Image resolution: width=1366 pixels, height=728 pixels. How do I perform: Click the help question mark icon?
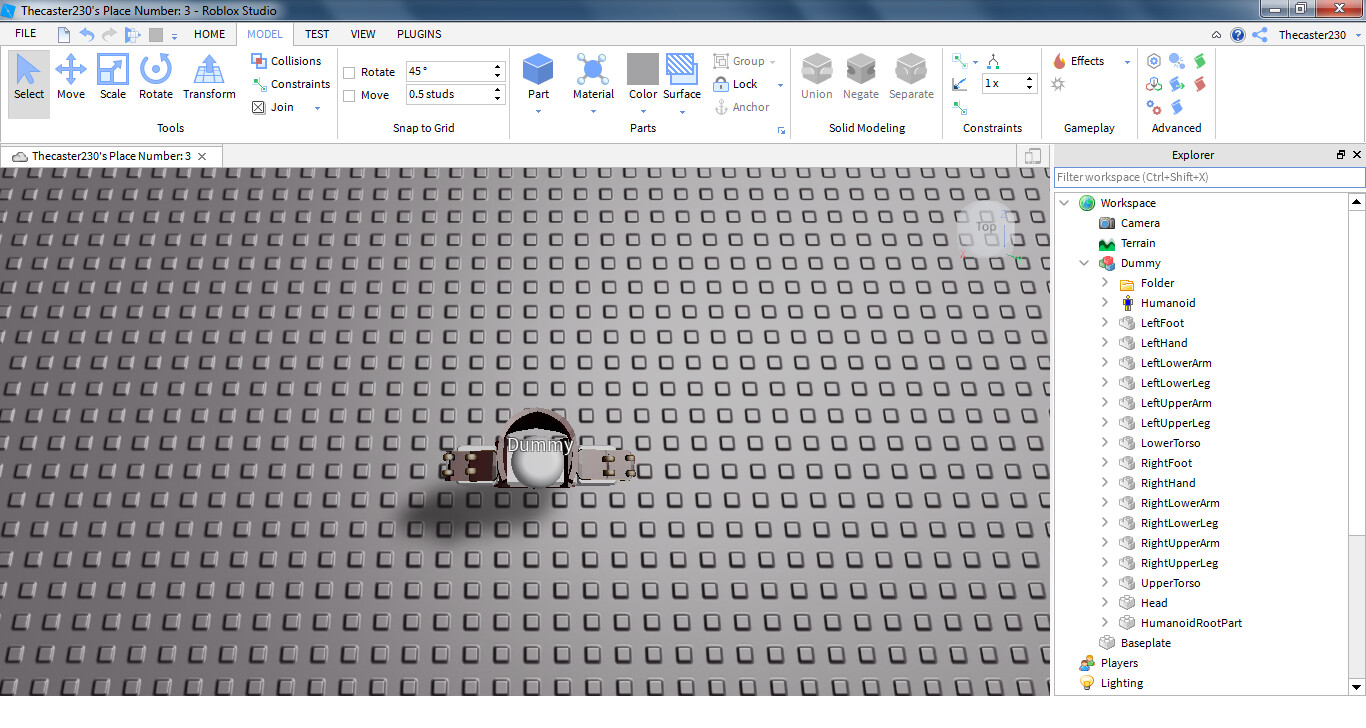click(x=1238, y=35)
